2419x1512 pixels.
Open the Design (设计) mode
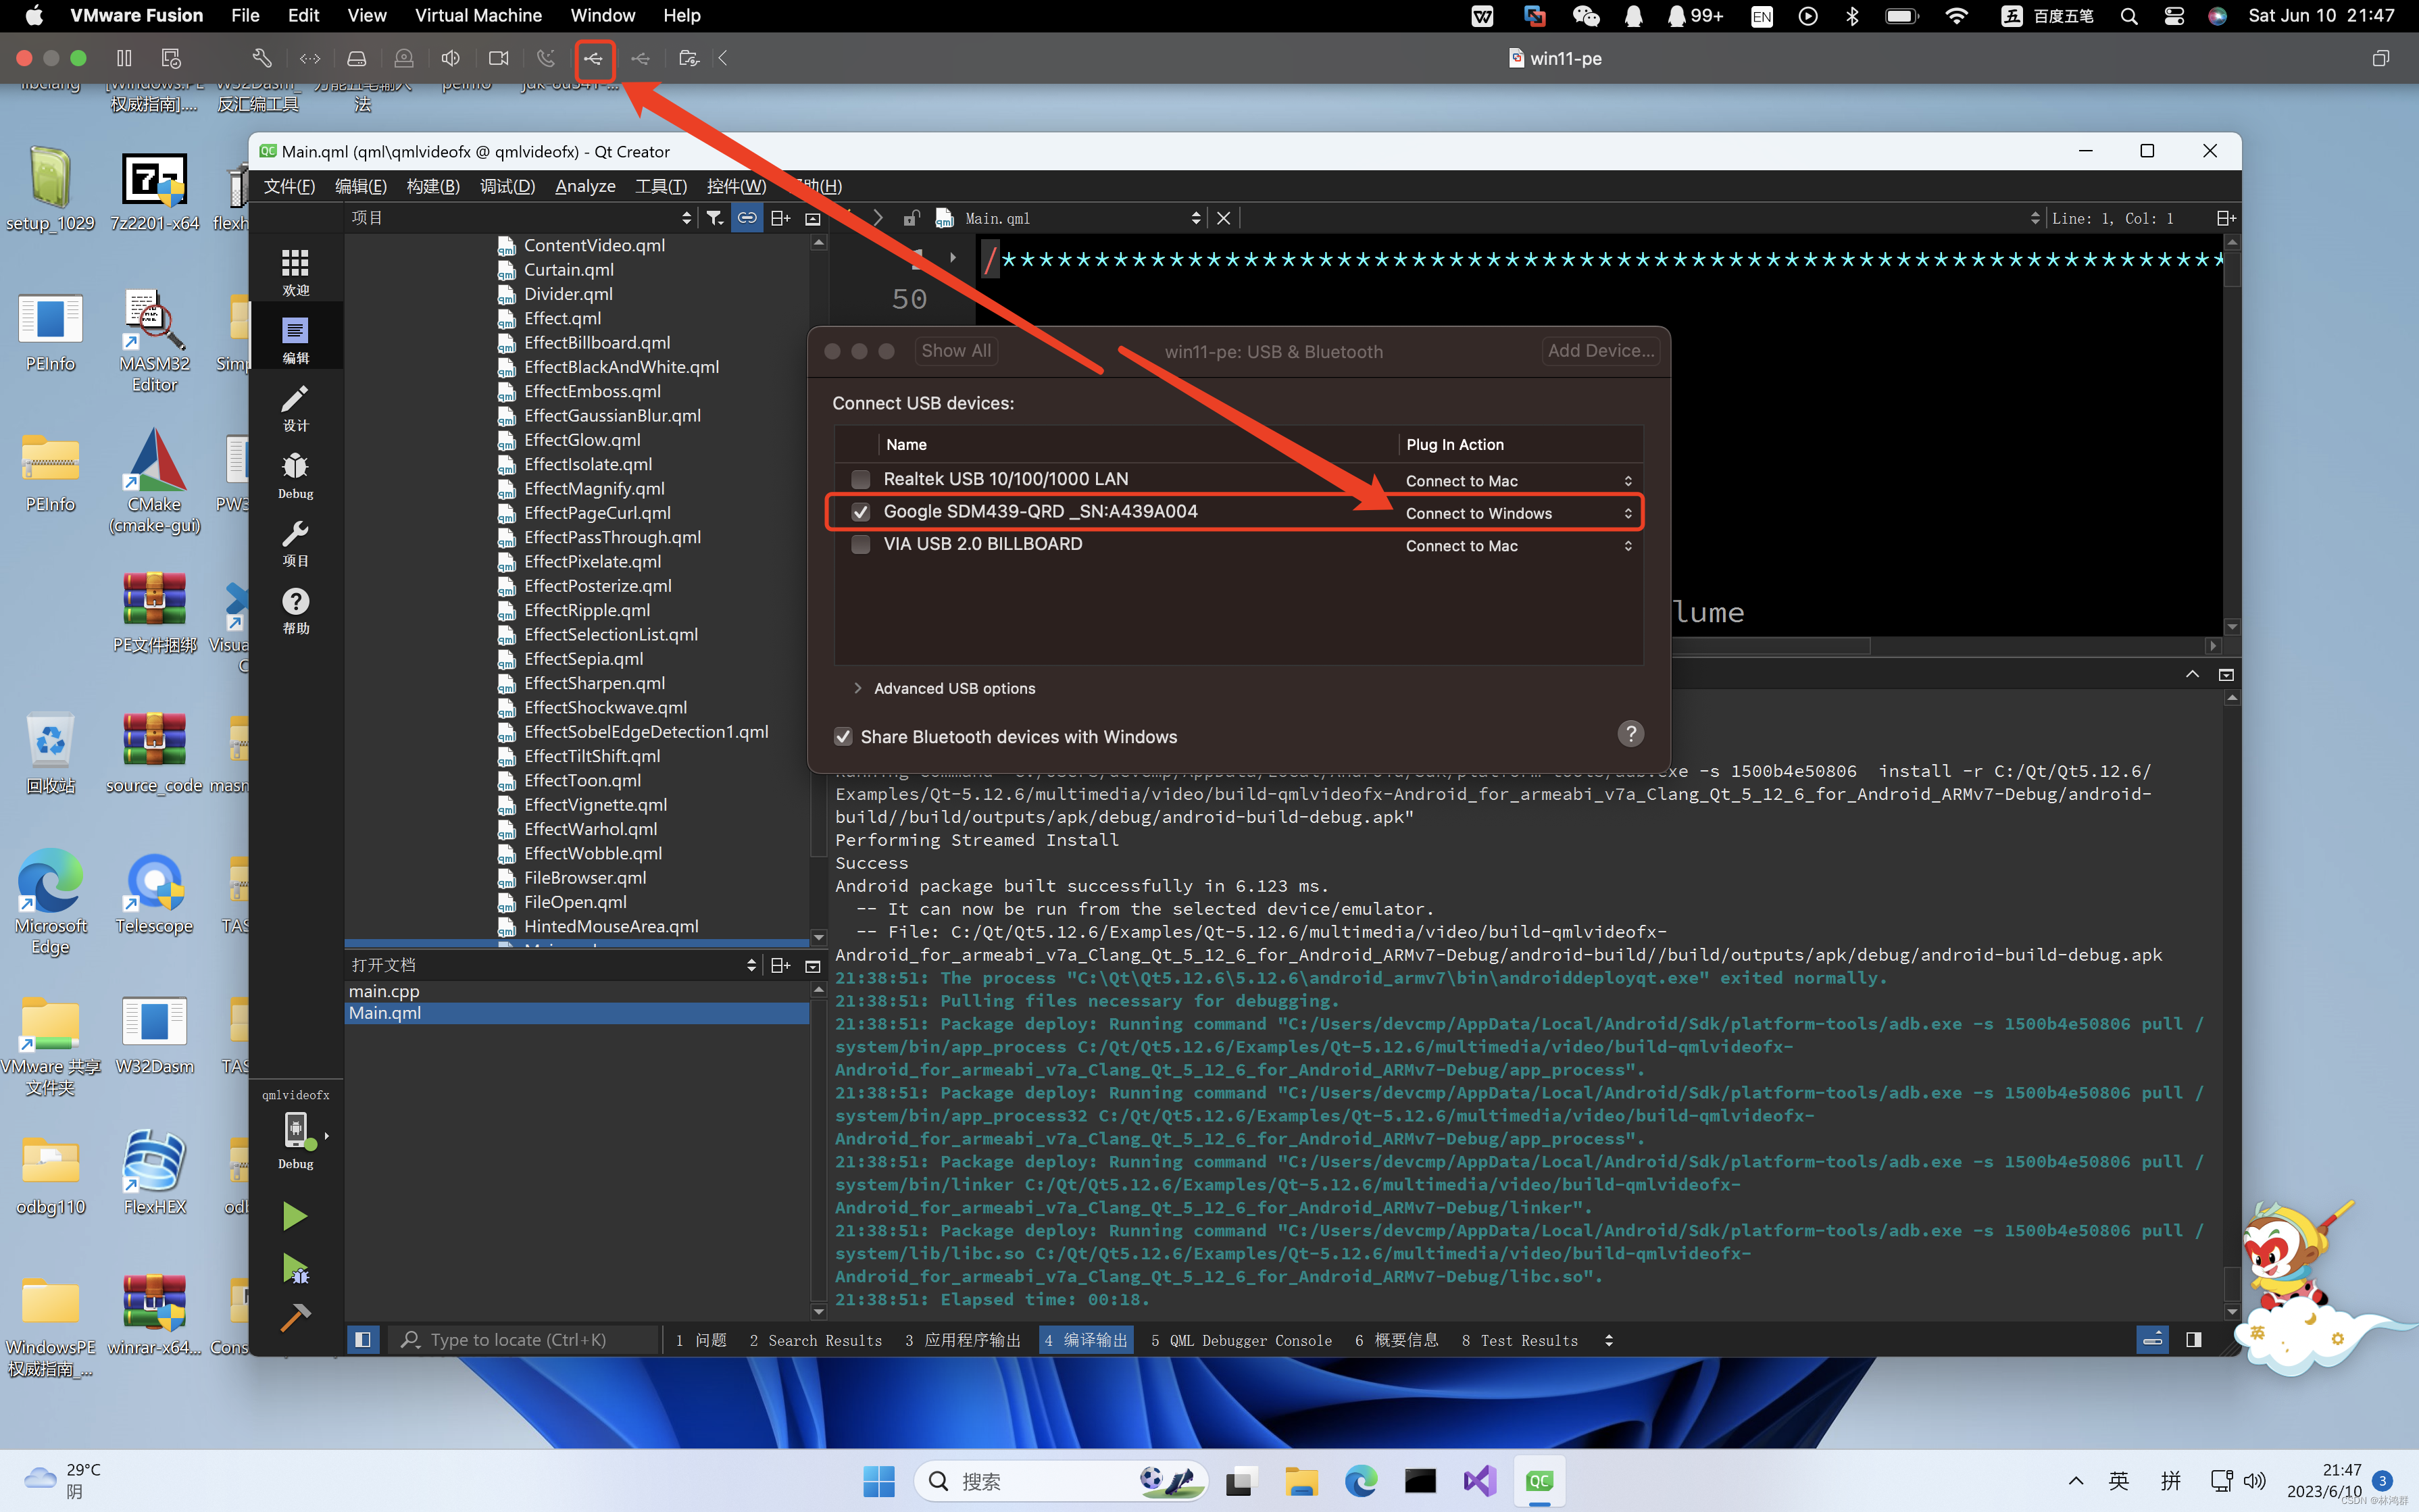coord(295,408)
